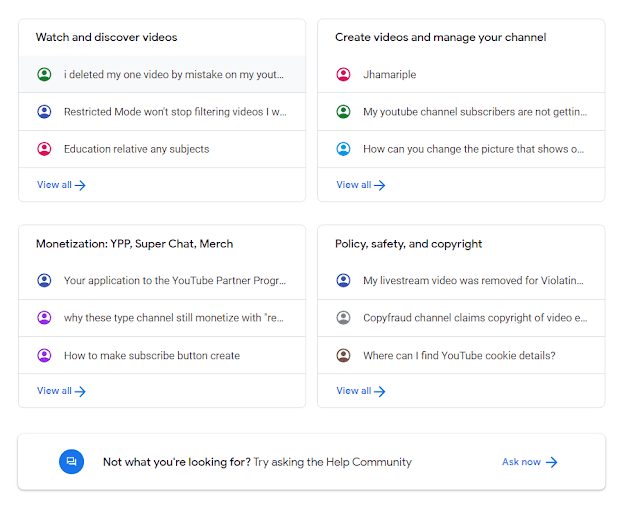Click avatar icon beside 'i deleted my one video' post
This screenshot has height=505, width=640.
pyautogui.click(x=44, y=74)
